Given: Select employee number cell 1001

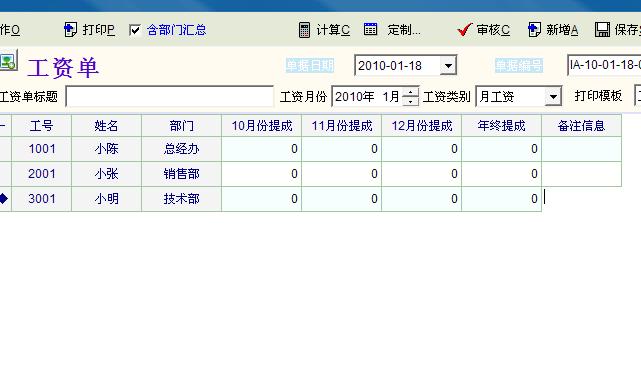Looking at the screenshot, I should pos(42,149).
